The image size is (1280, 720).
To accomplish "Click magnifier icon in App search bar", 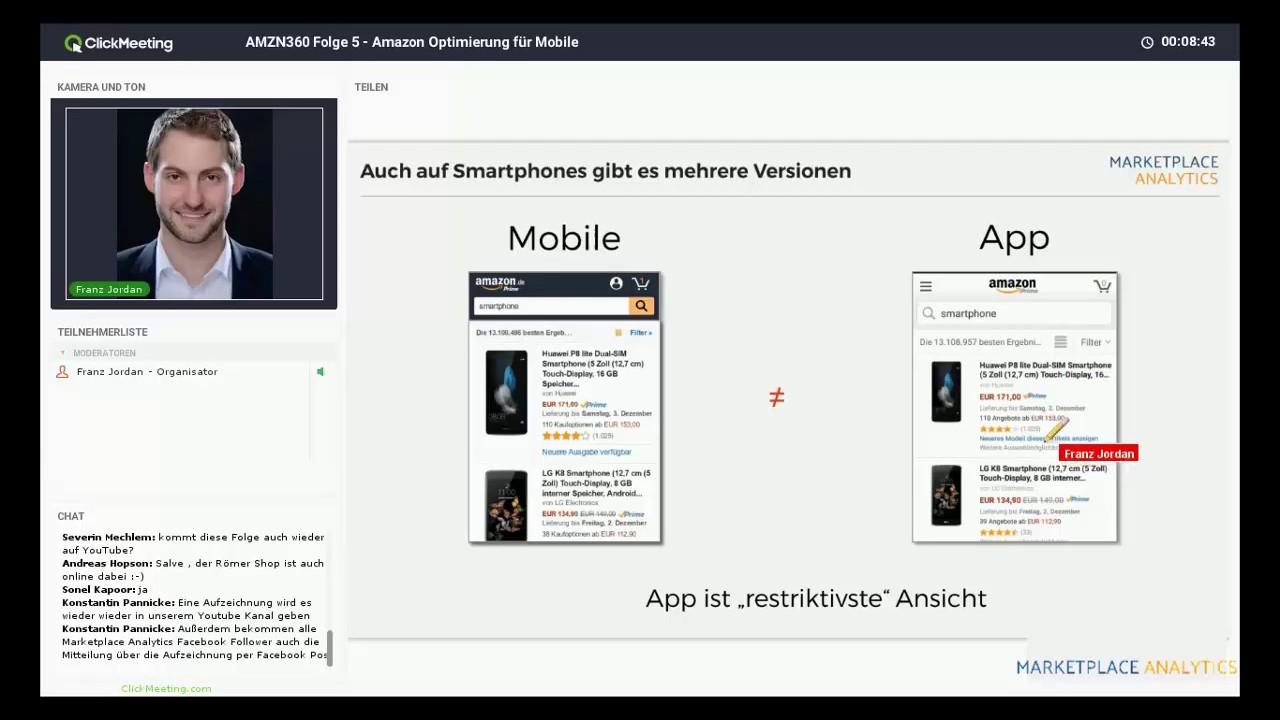I will [x=929, y=314].
